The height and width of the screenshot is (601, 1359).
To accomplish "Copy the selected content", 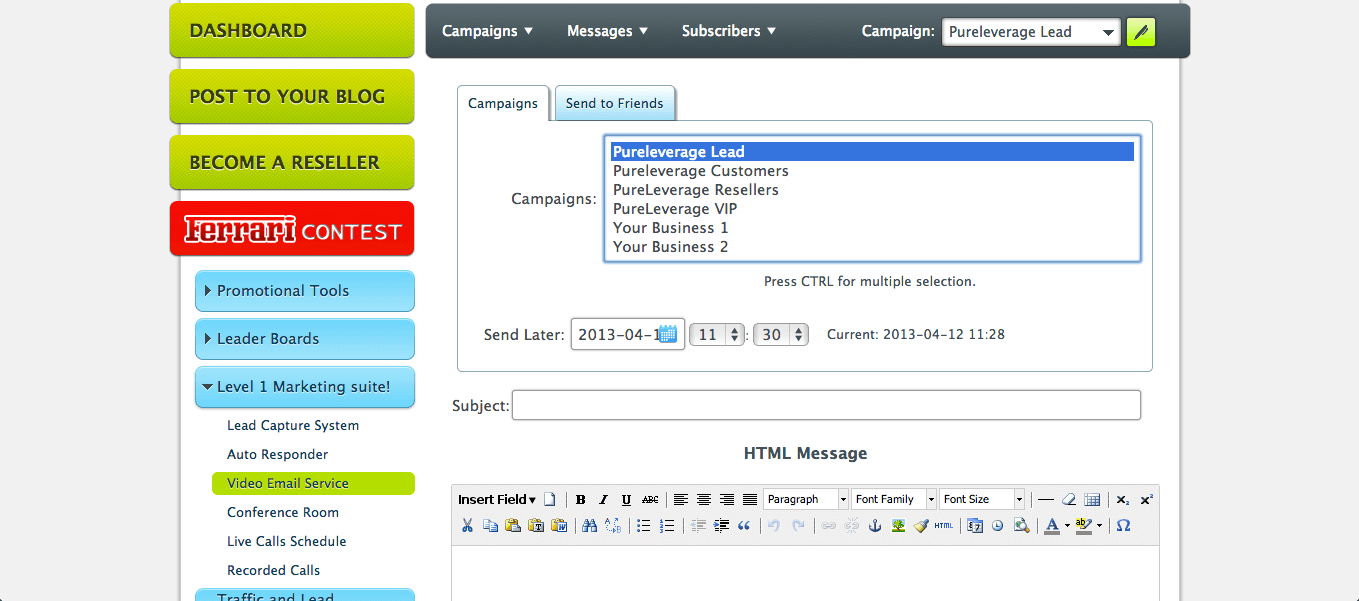I will pyautogui.click(x=490, y=525).
